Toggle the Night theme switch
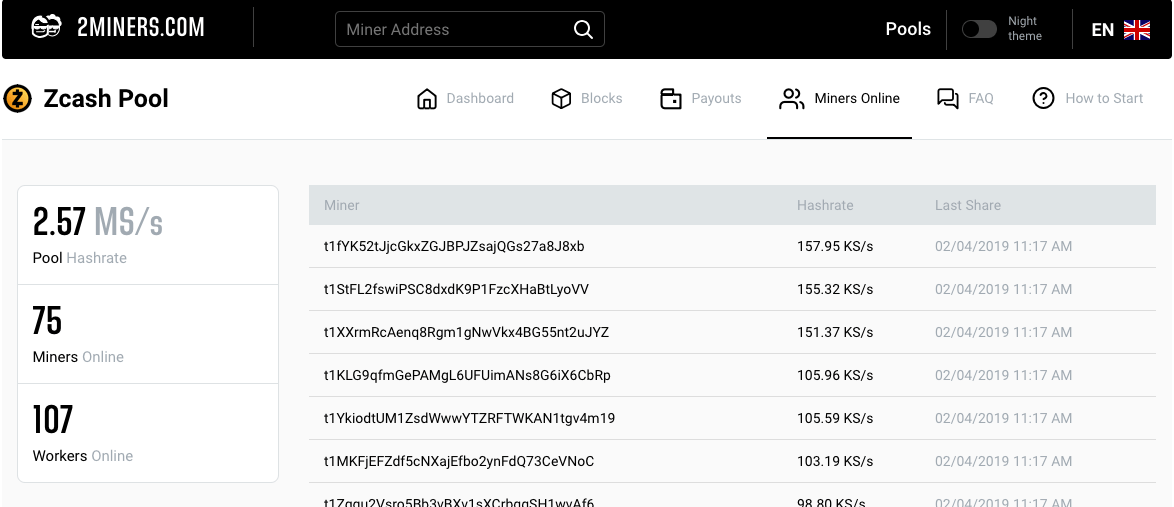Image resolution: width=1174 pixels, height=507 pixels. point(979,29)
